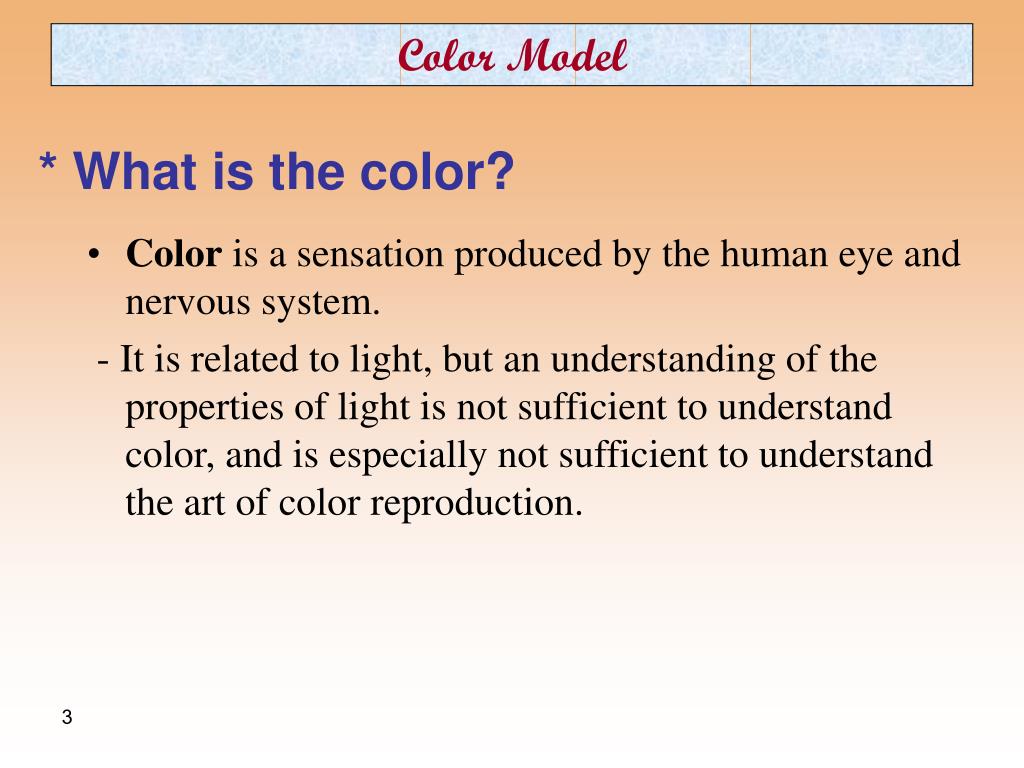Click the word 'especially'
This screenshot has width=1024, height=768.
coord(408,455)
